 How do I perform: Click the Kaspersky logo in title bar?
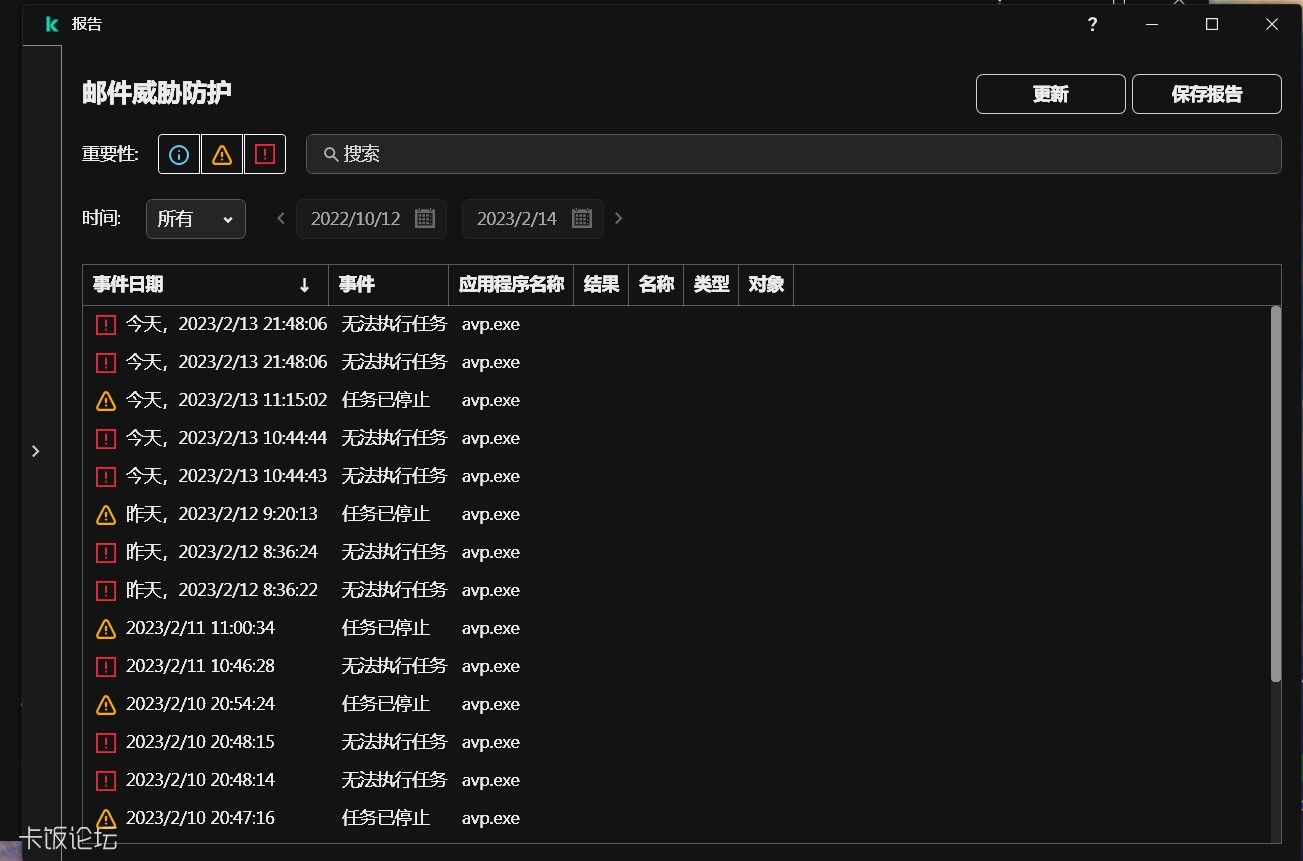tap(52, 24)
